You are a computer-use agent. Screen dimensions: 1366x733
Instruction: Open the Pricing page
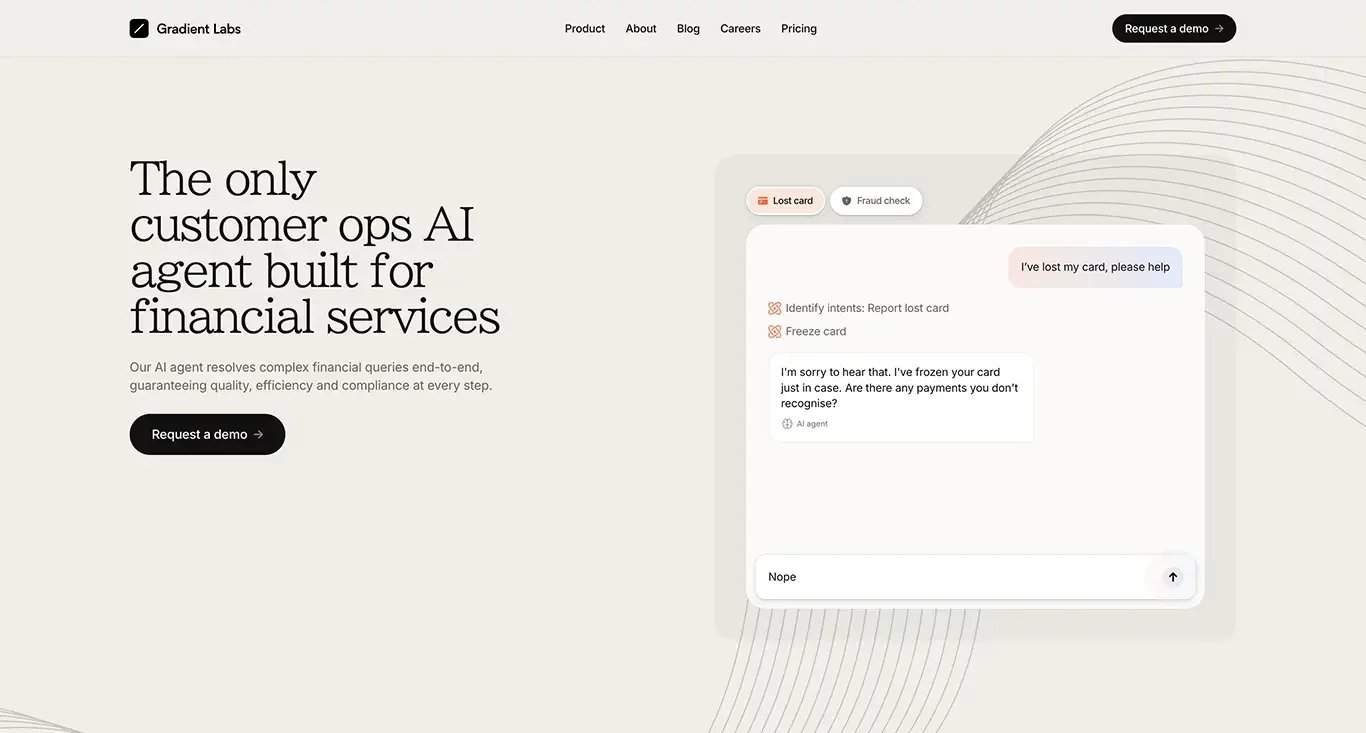(x=799, y=29)
